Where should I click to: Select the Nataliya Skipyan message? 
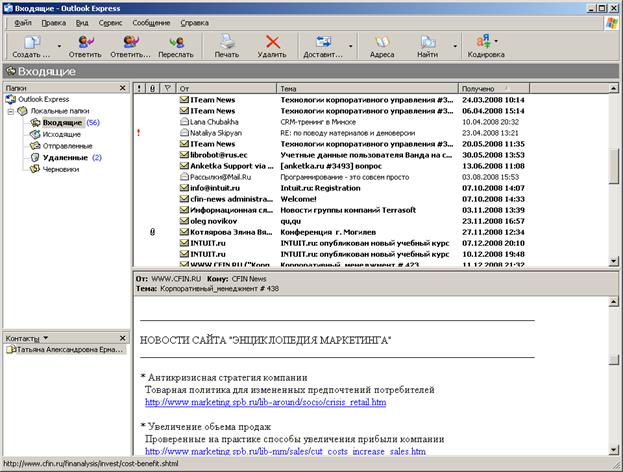(331, 133)
